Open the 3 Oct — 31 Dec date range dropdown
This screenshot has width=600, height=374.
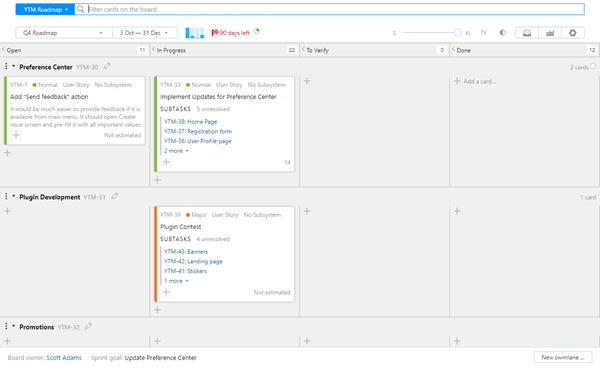[x=145, y=33]
